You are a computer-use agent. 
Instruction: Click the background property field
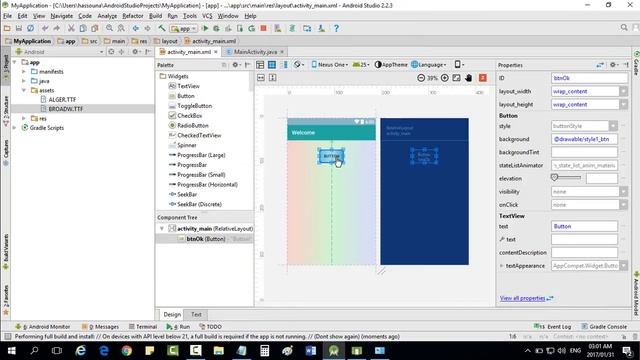[584, 139]
